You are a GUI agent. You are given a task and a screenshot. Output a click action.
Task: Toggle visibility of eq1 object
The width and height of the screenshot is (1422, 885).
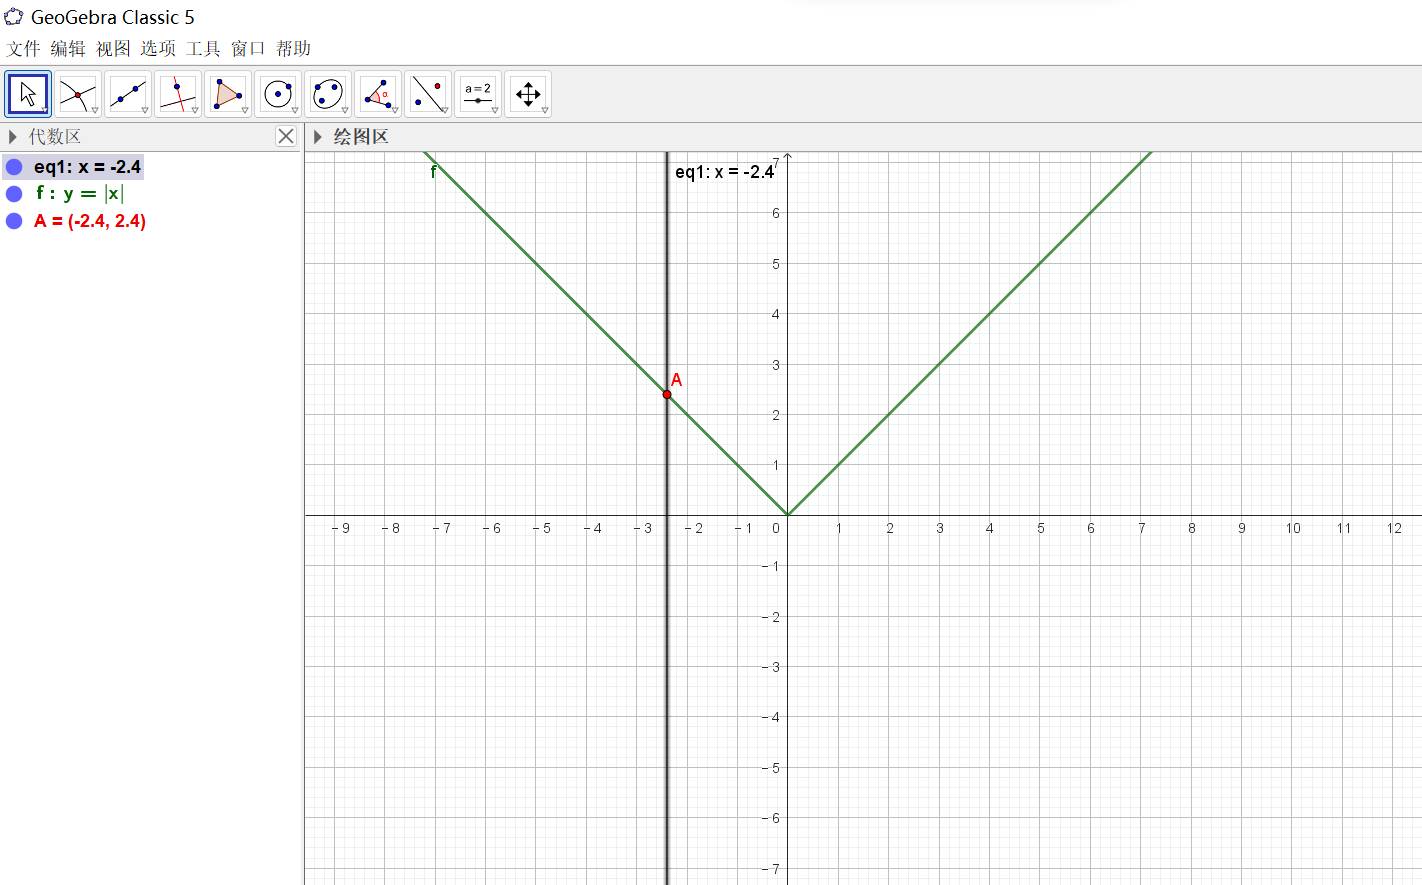[x=14, y=167]
